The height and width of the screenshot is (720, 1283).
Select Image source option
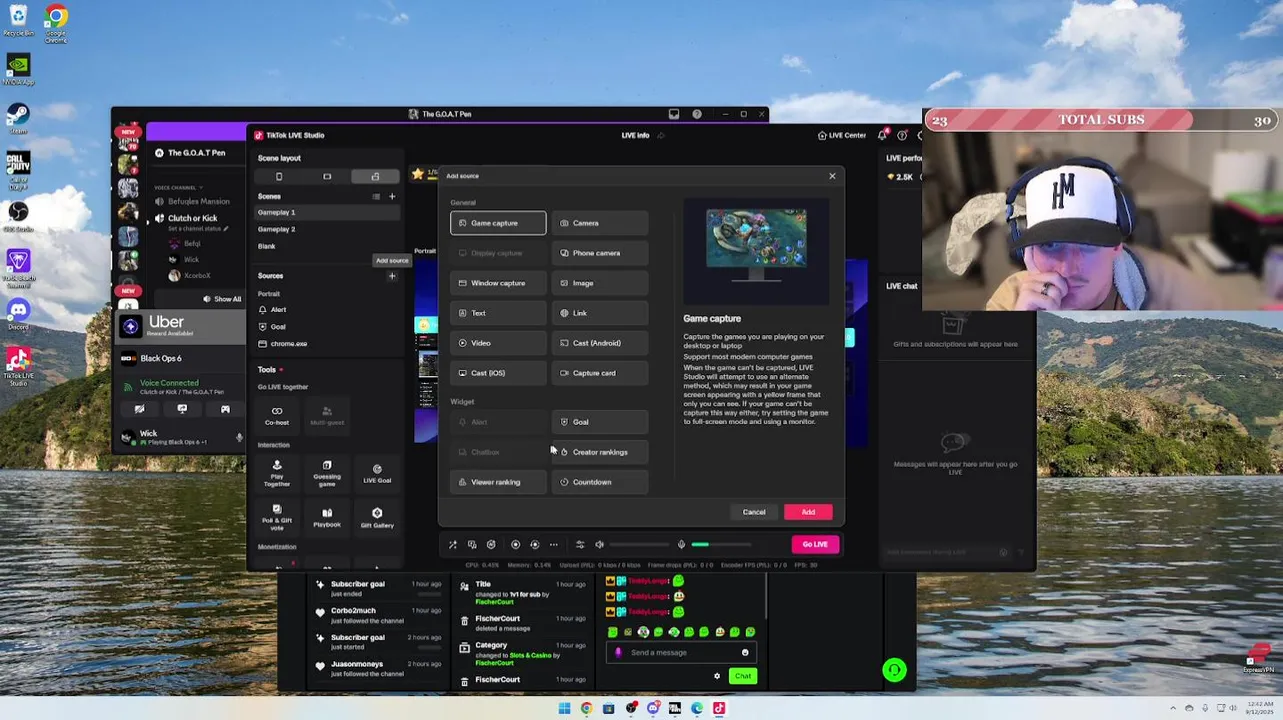pyautogui.click(x=600, y=283)
